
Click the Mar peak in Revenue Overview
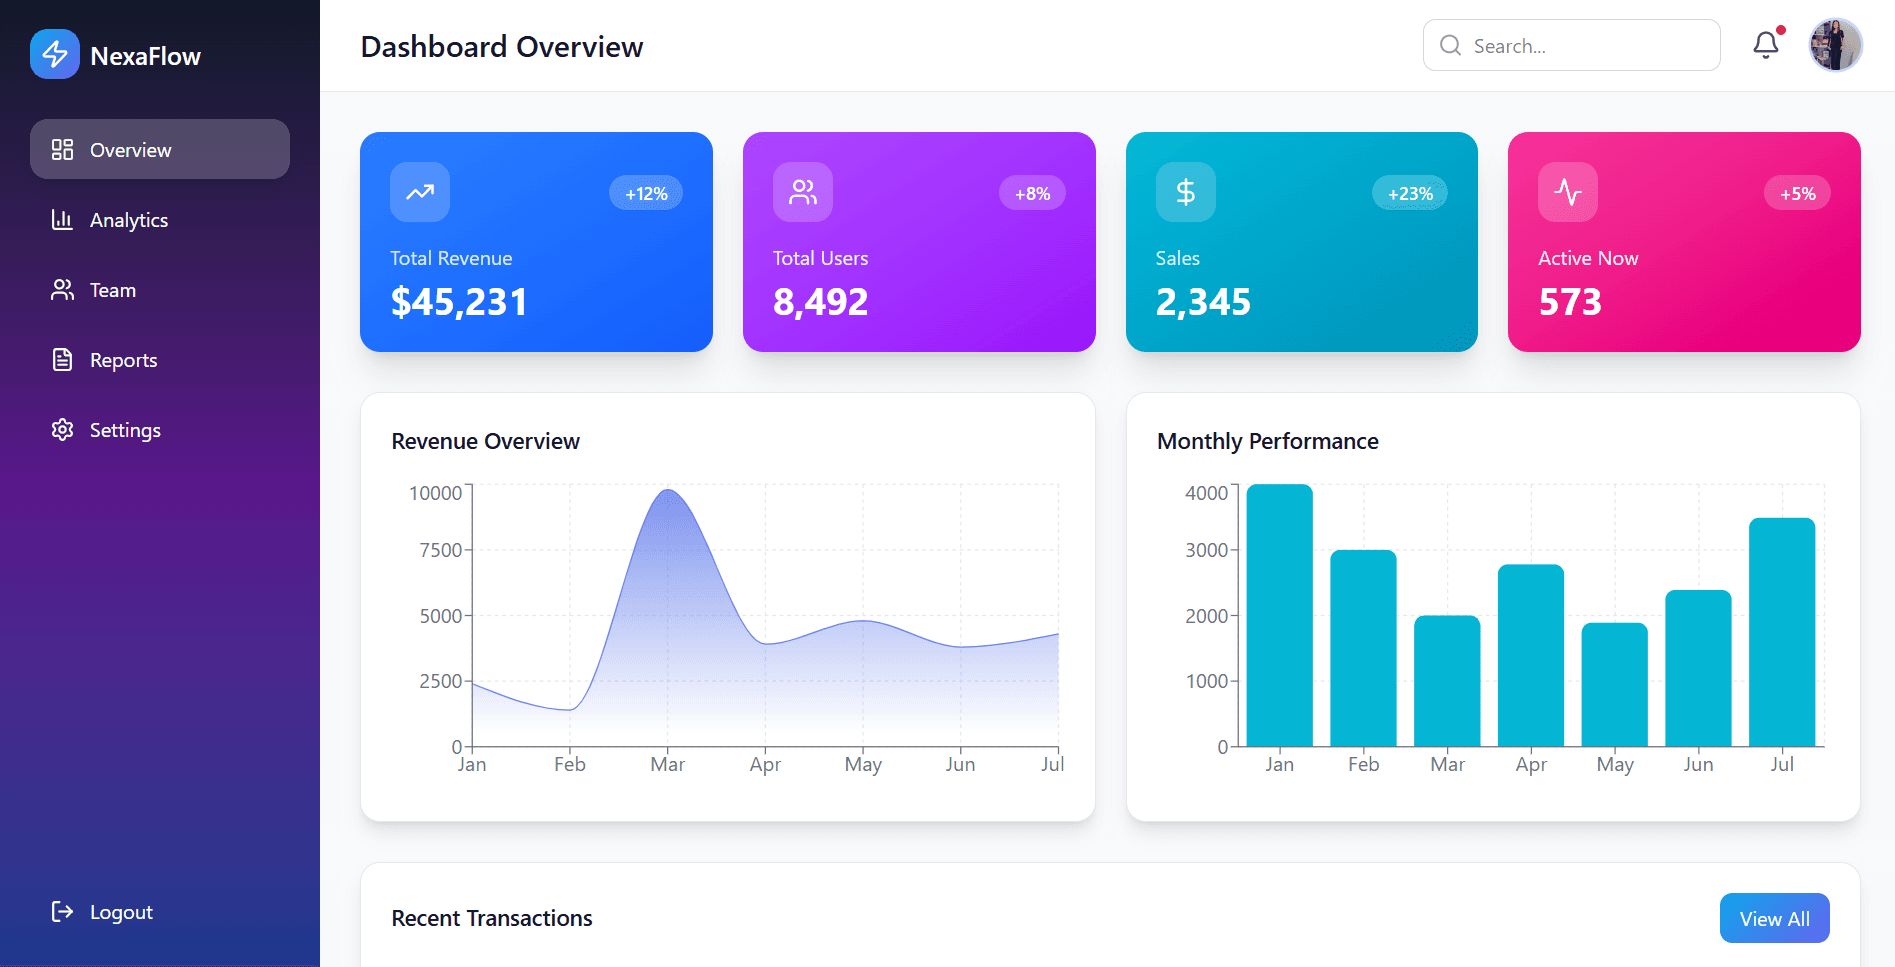(668, 490)
